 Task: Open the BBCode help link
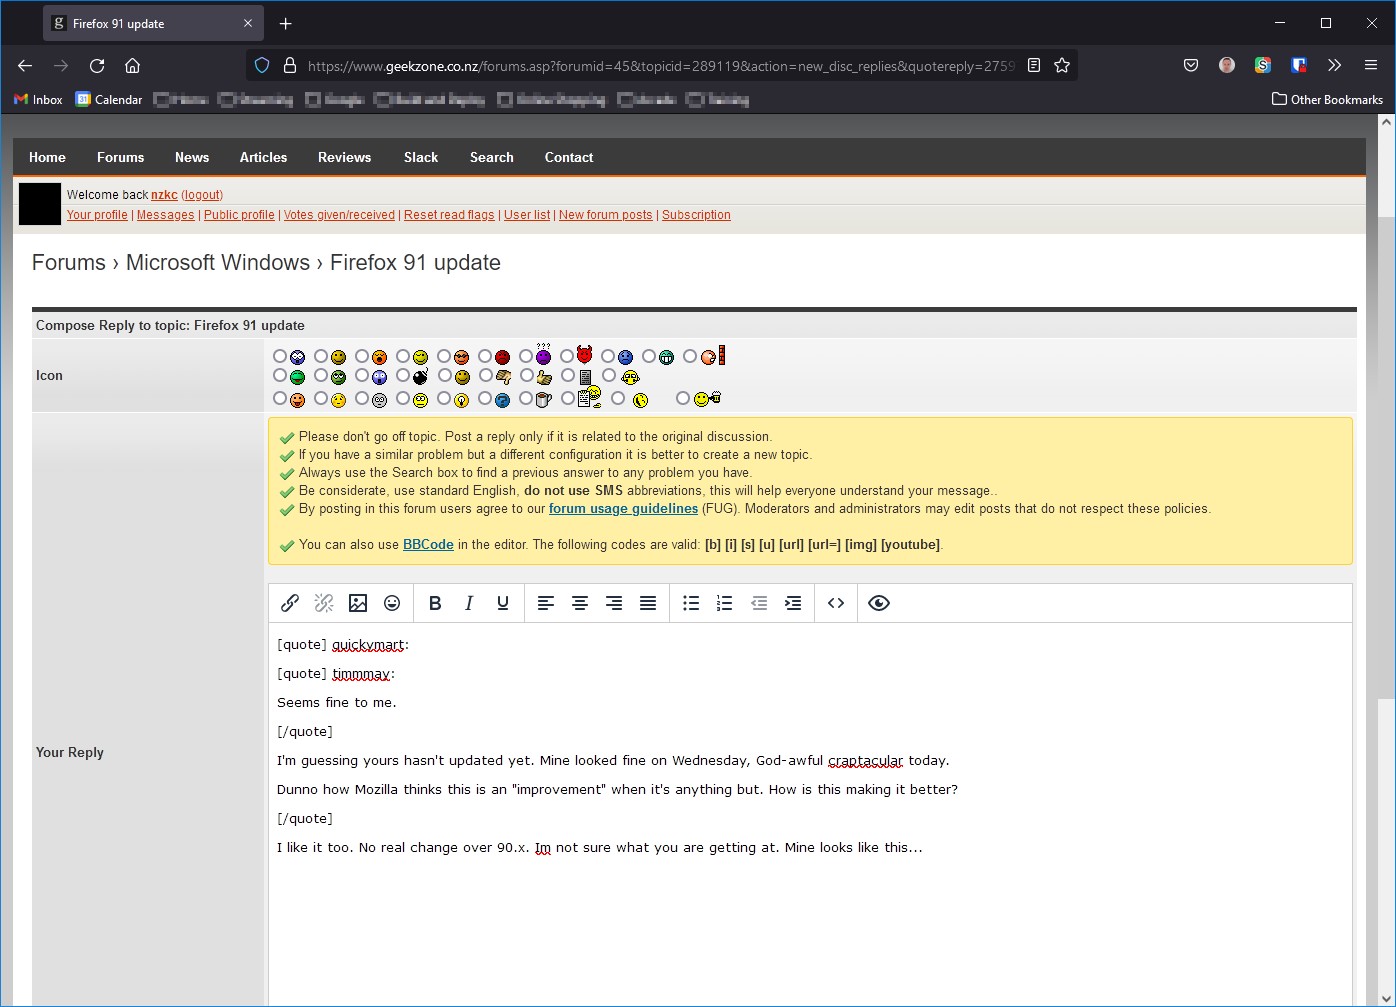click(x=428, y=544)
